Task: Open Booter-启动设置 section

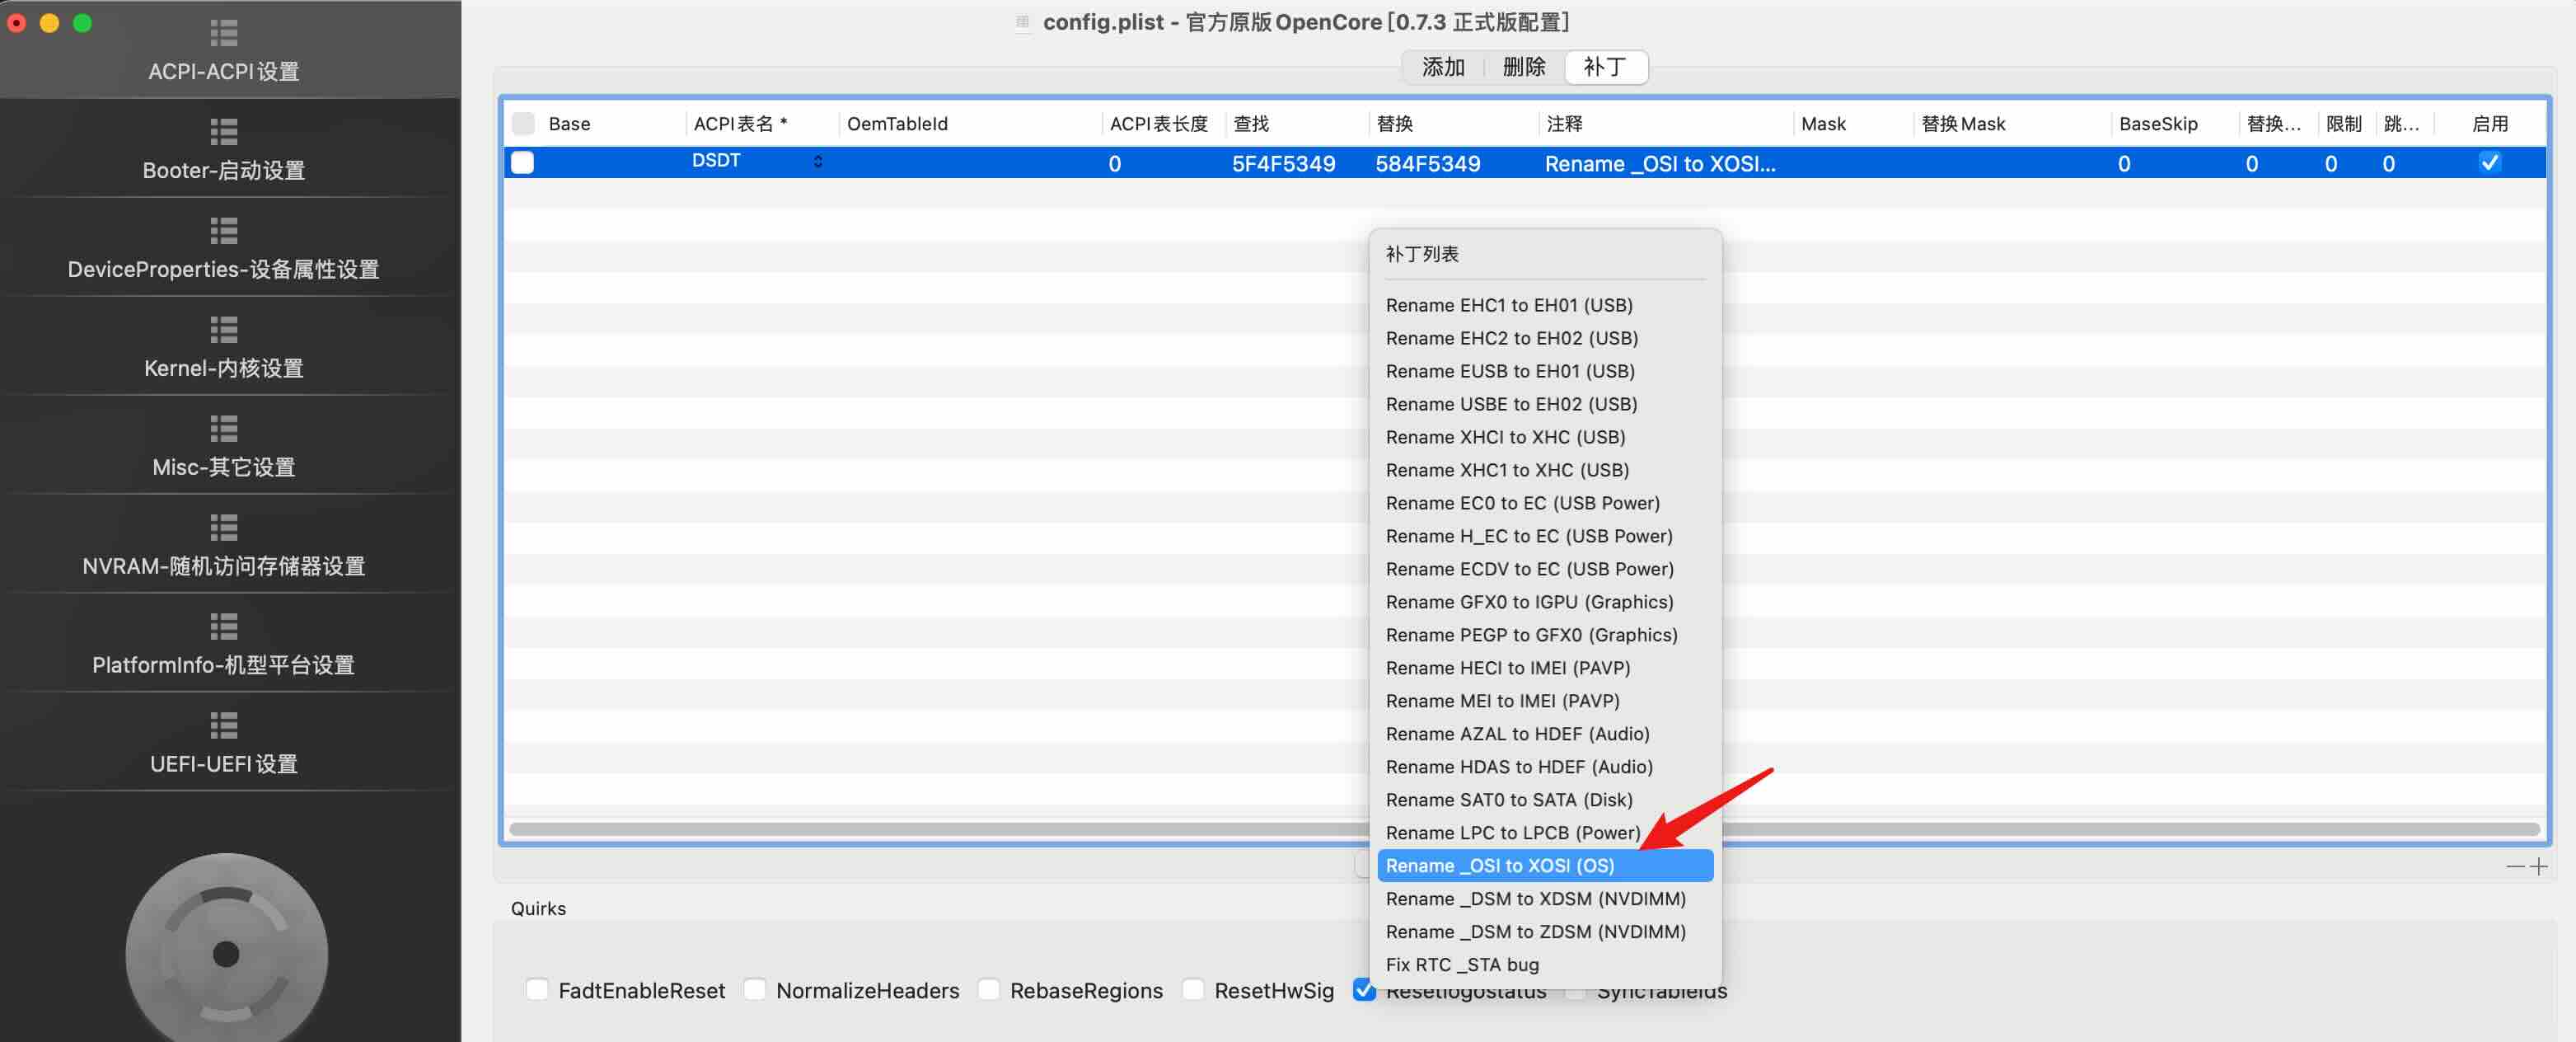Action: (x=224, y=170)
